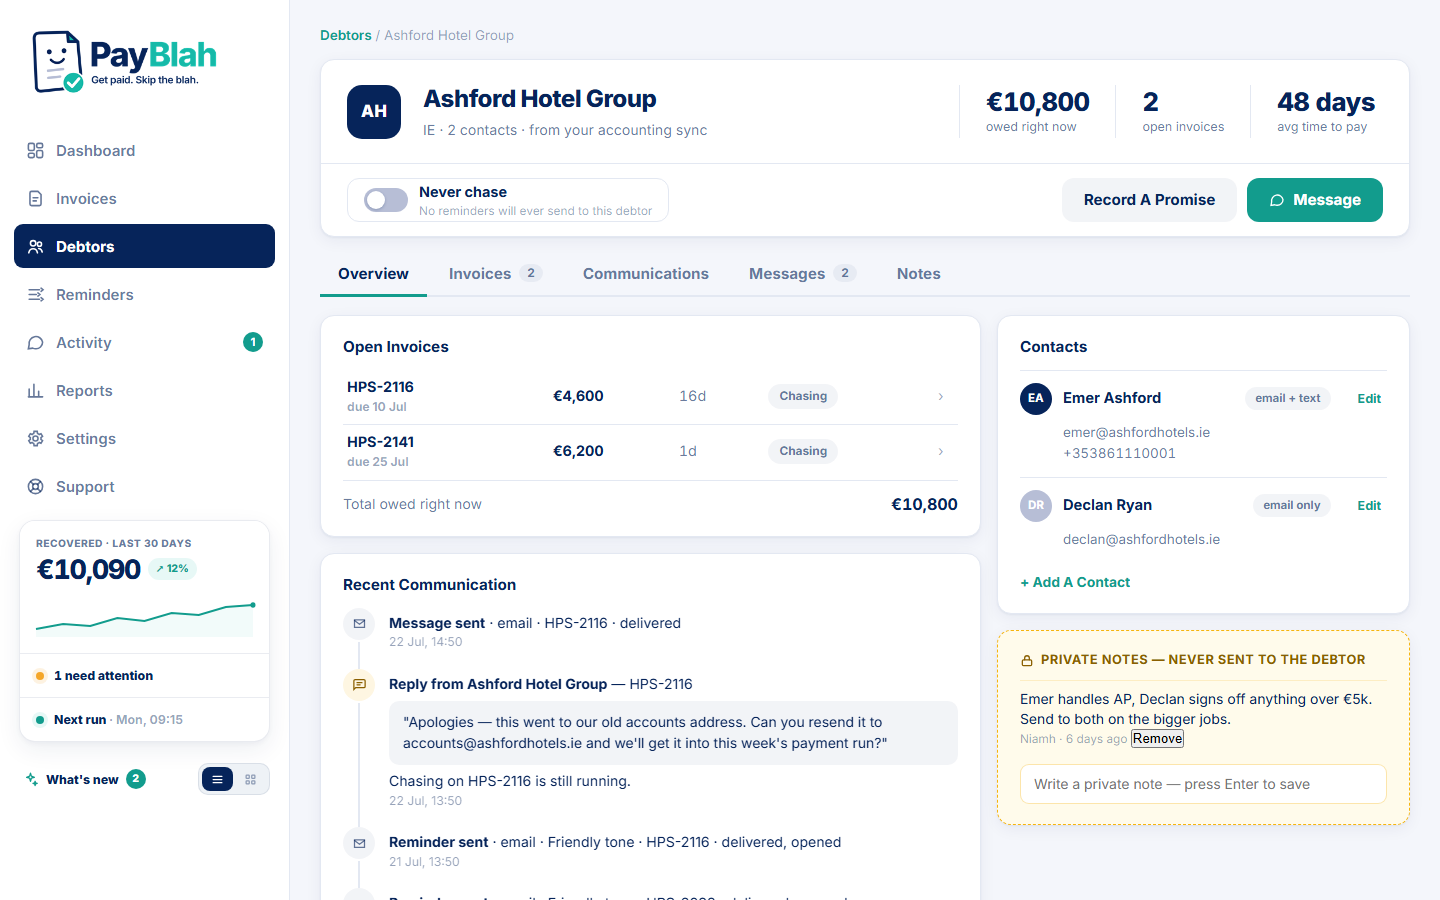The image size is (1440, 900).
Task: Open Reminders in the sidebar
Action: (x=144, y=294)
